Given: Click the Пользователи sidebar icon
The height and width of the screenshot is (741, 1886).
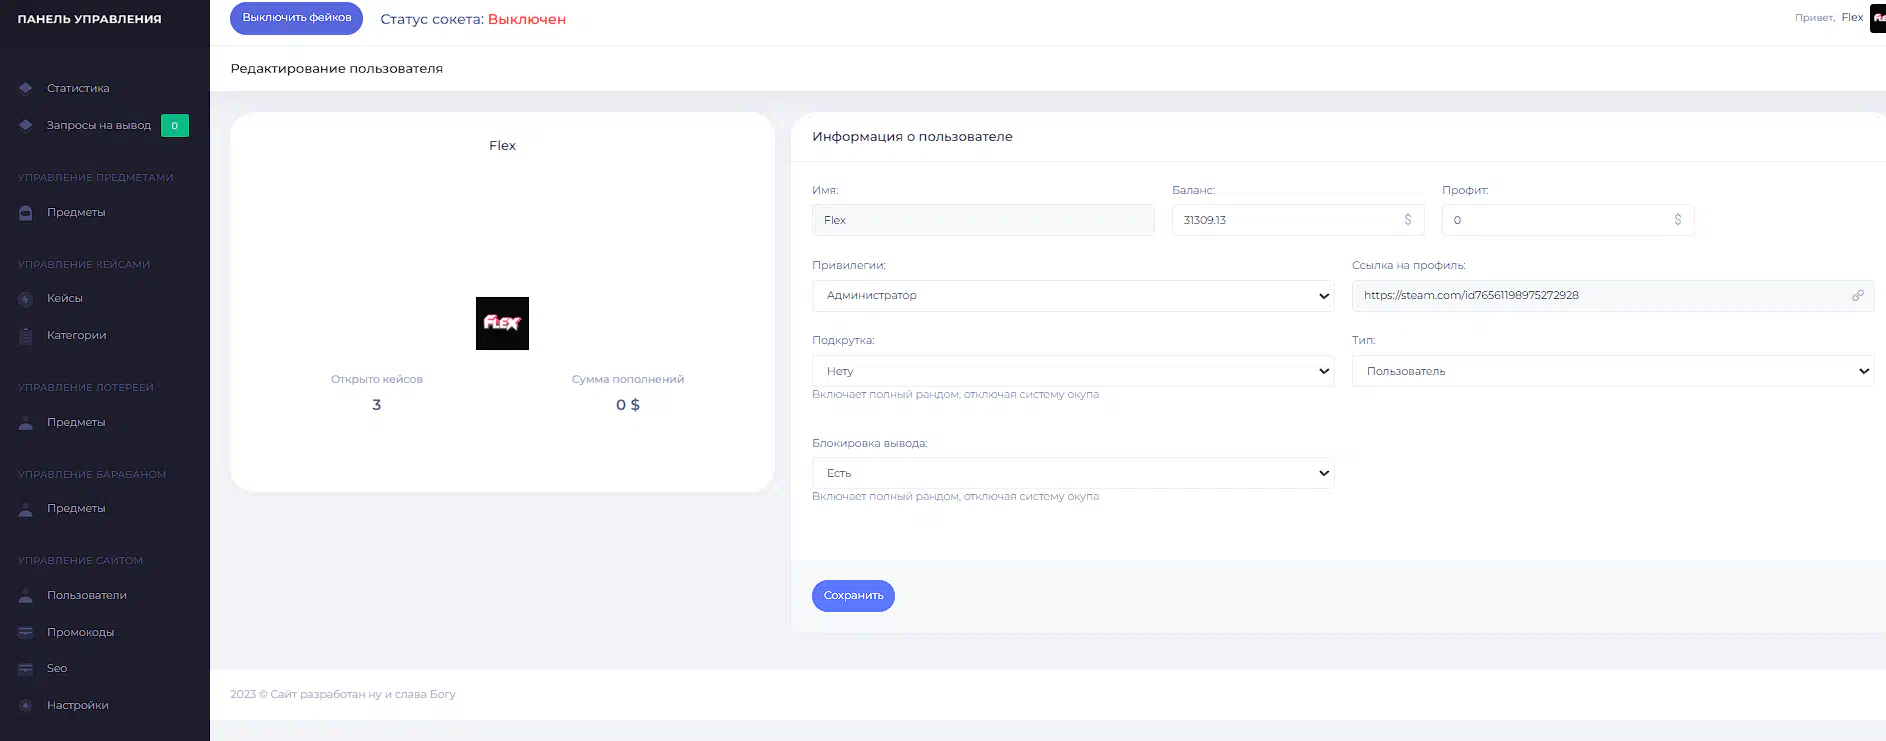Looking at the screenshot, I should (x=26, y=596).
